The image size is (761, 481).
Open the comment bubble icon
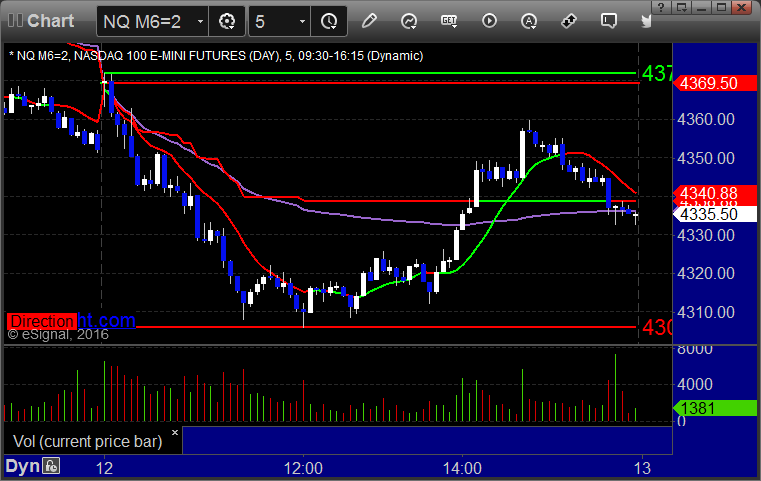pyautogui.click(x=609, y=21)
